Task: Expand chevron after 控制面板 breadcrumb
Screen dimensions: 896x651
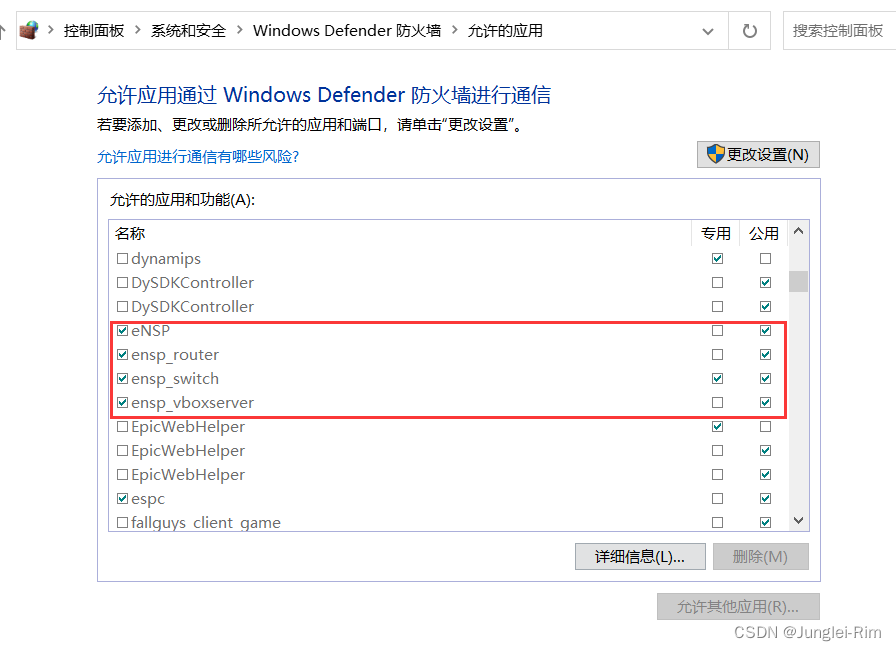Action: (137, 30)
